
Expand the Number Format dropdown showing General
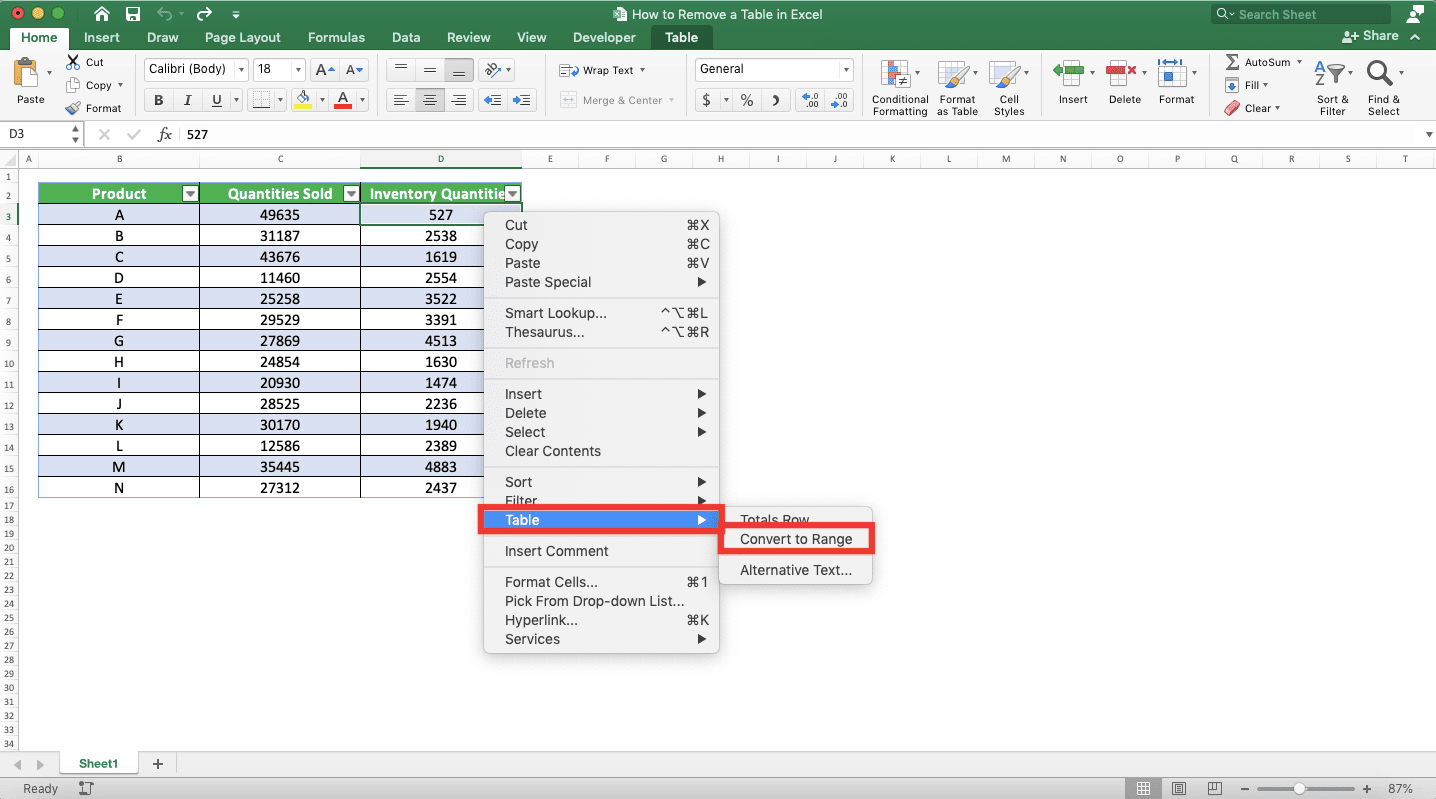click(x=846, y=69)
